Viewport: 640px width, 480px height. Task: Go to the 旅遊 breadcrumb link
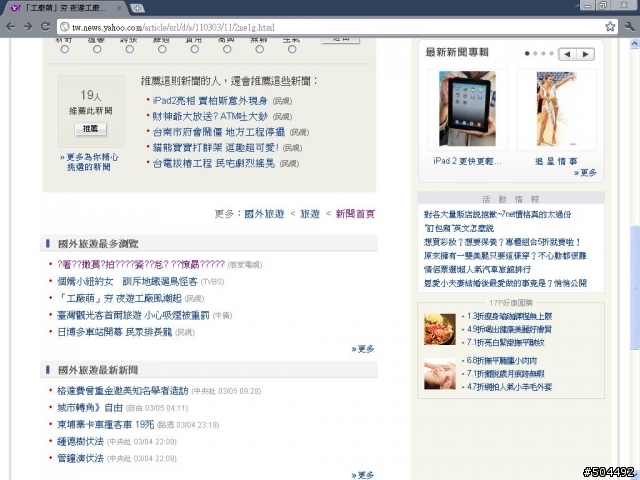[x=310, y=214]
